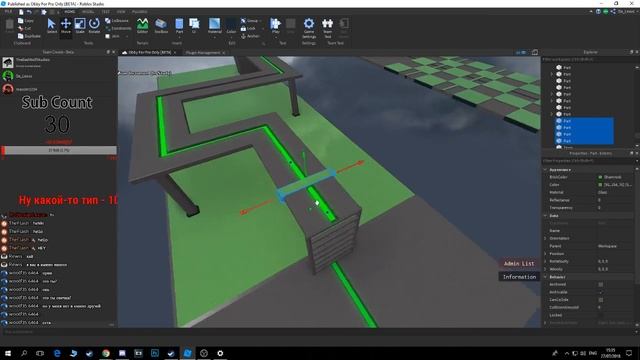Screen dimensions: 640x360
Task: Expand the Position property
Action: pos(545,254)
